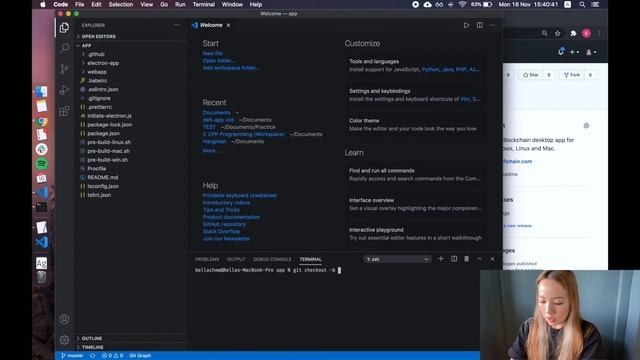Image resolution: width=640 pixels, height=360 pixels.
Task: Open Explorer views ellipsis menu
Action: (x=177, y=25)
